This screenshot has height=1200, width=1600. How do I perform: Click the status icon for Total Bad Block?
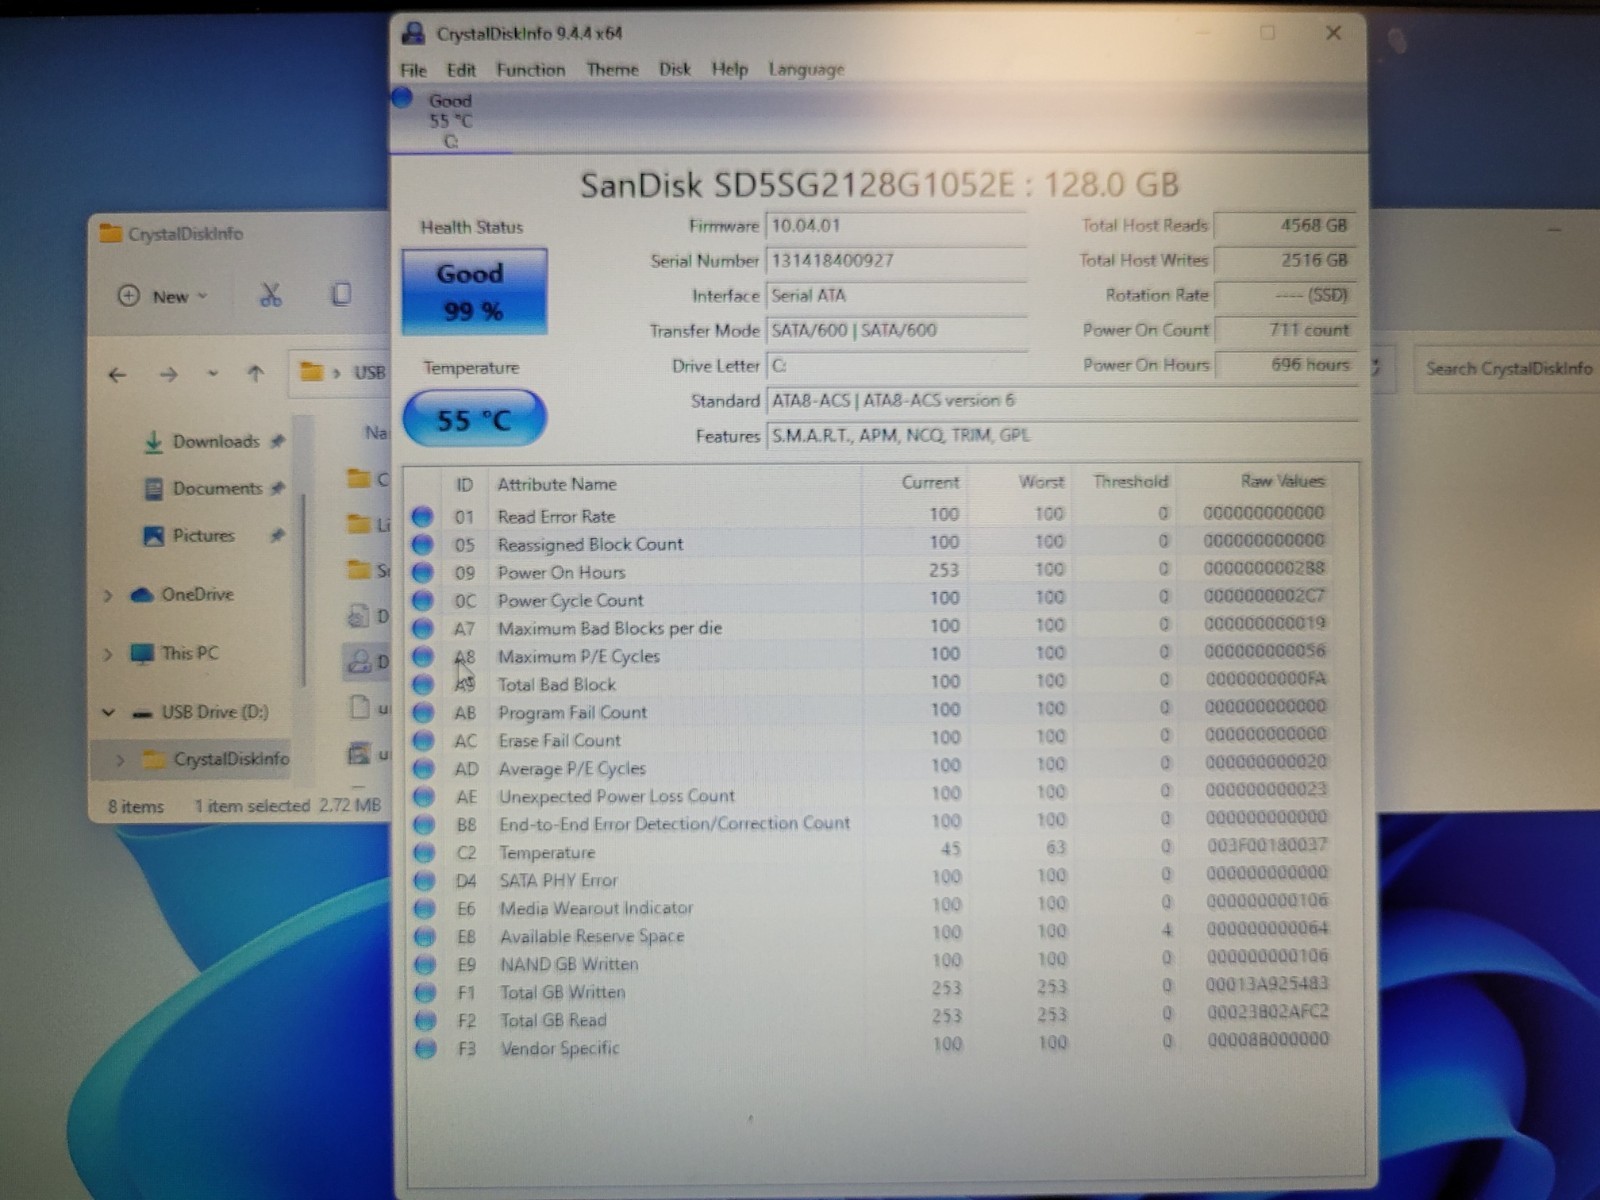(x=423, y=684)
